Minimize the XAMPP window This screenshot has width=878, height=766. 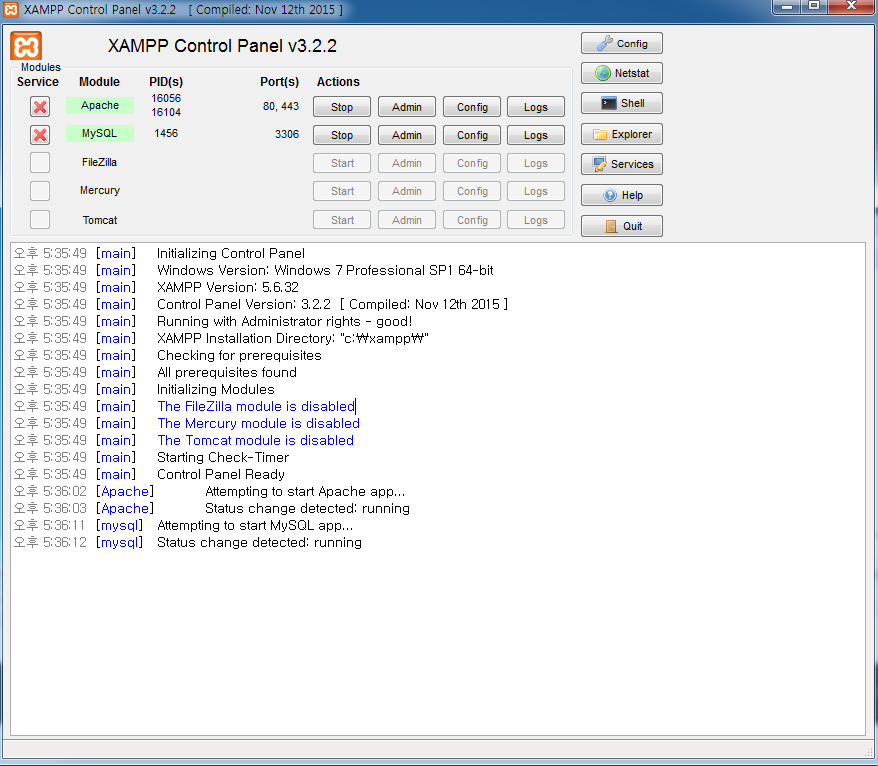coord(786,6)
